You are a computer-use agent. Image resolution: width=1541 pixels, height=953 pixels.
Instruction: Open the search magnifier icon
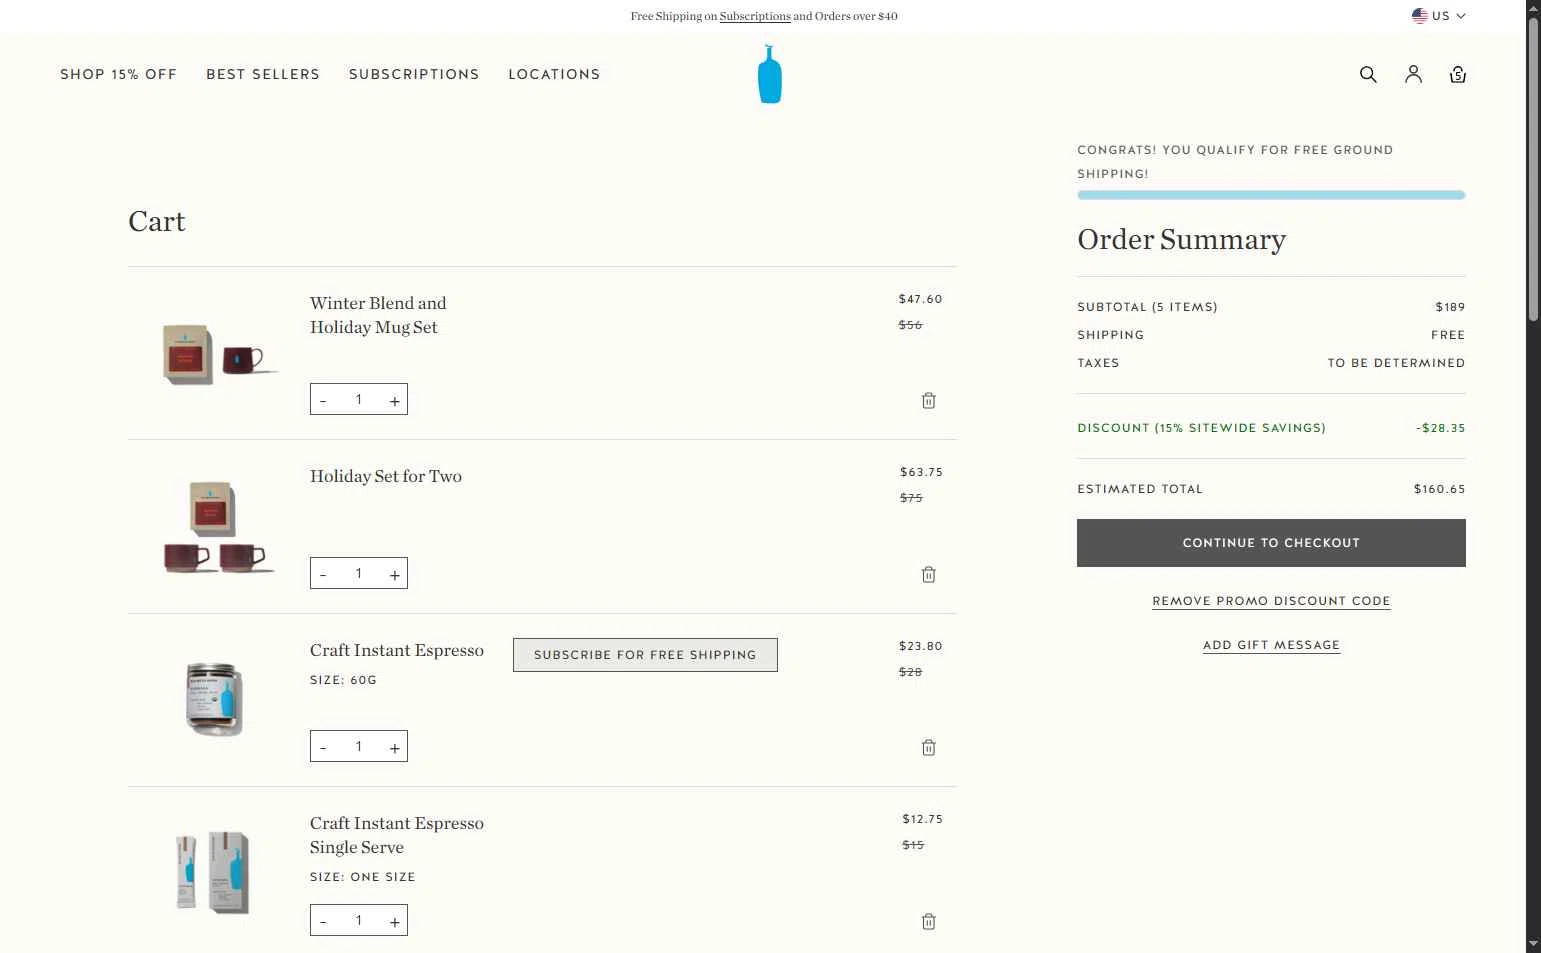1368,74
